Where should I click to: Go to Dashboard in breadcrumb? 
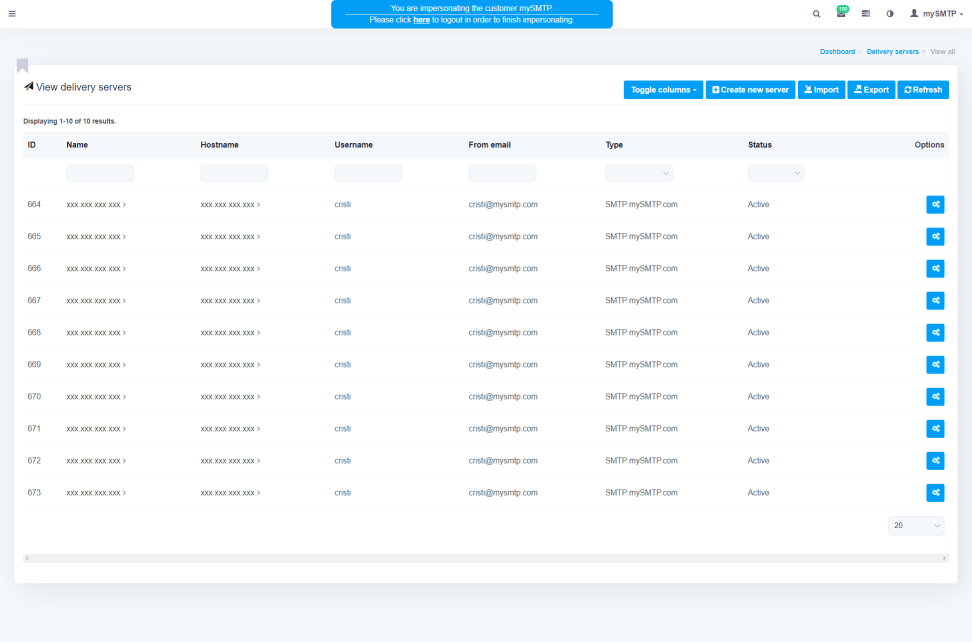[x=837, y=51]
